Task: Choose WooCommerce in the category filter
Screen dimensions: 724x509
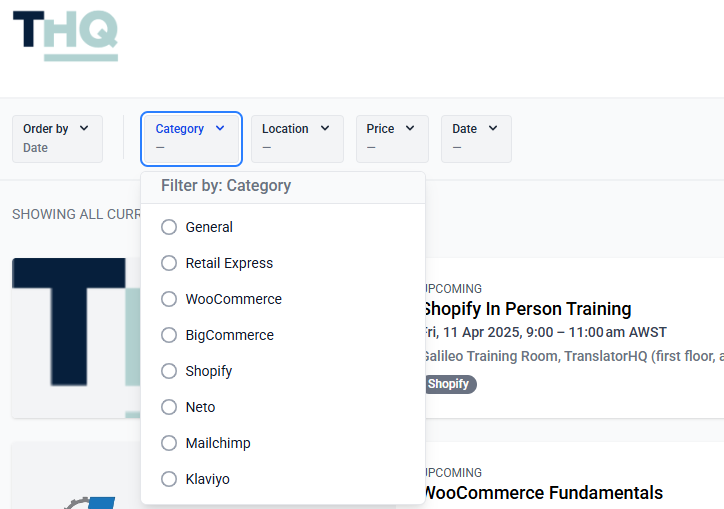Action: click(x=221, y=299)
